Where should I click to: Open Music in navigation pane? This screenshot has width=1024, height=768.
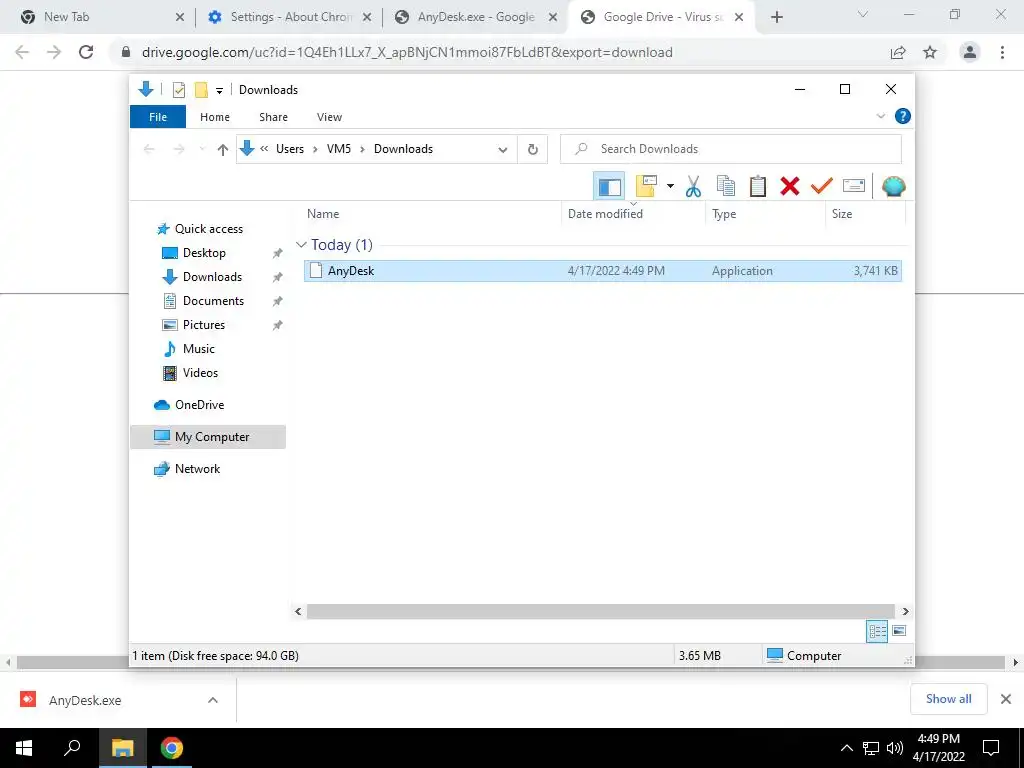(x=199, y=349)
